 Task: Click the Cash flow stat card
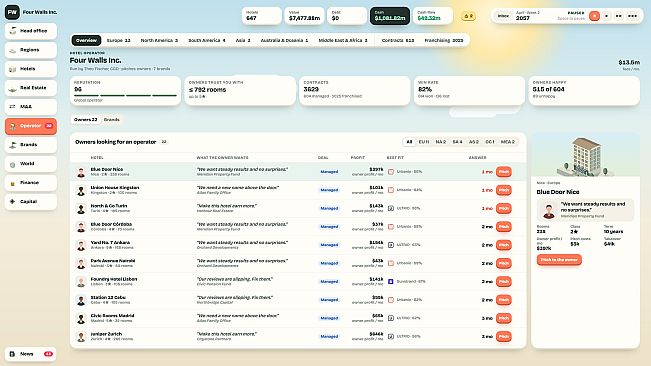pyautogui.click(x=433, y=16)
